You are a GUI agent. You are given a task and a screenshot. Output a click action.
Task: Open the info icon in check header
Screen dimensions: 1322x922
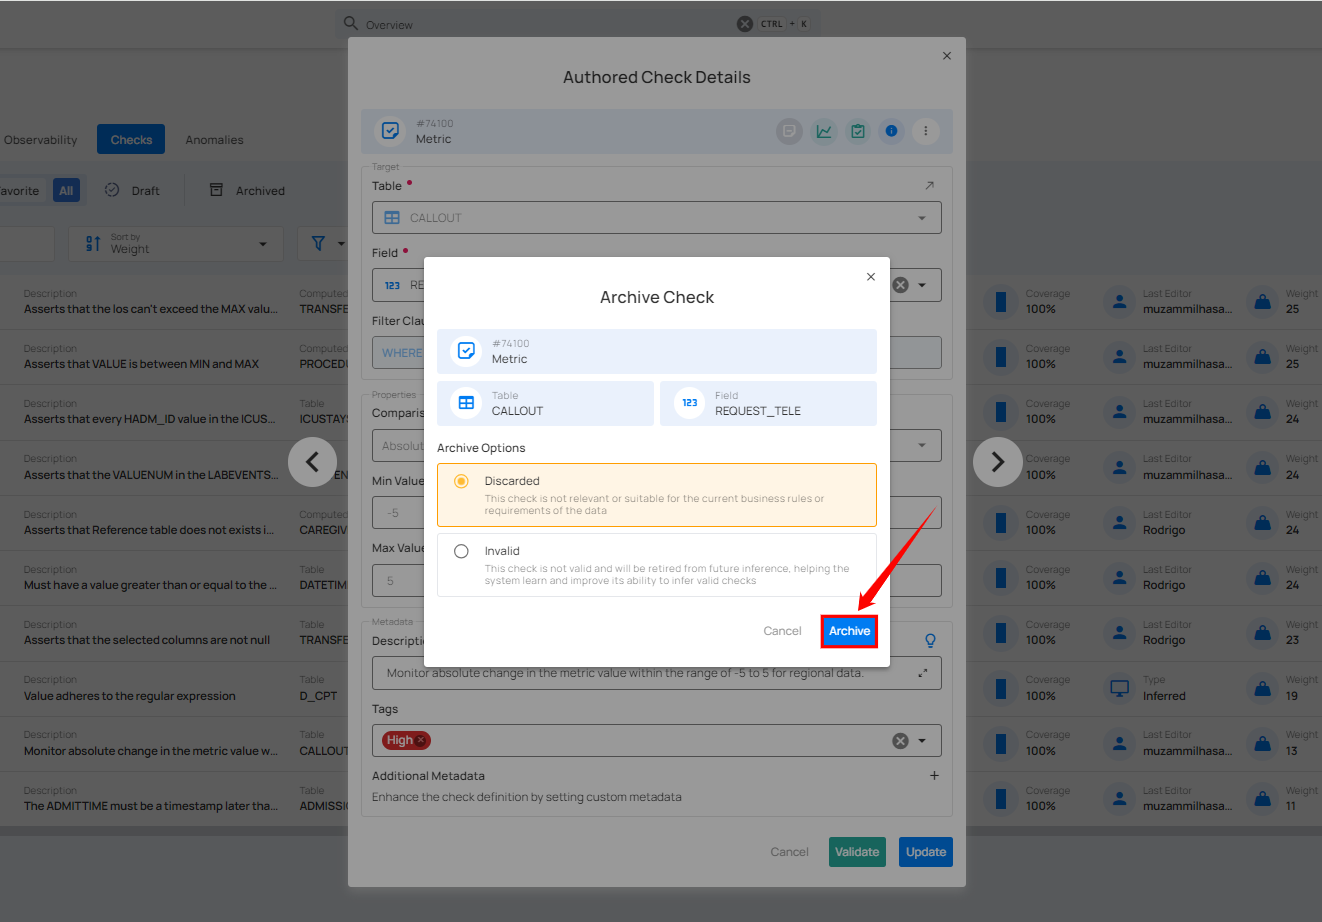[891, 131]
